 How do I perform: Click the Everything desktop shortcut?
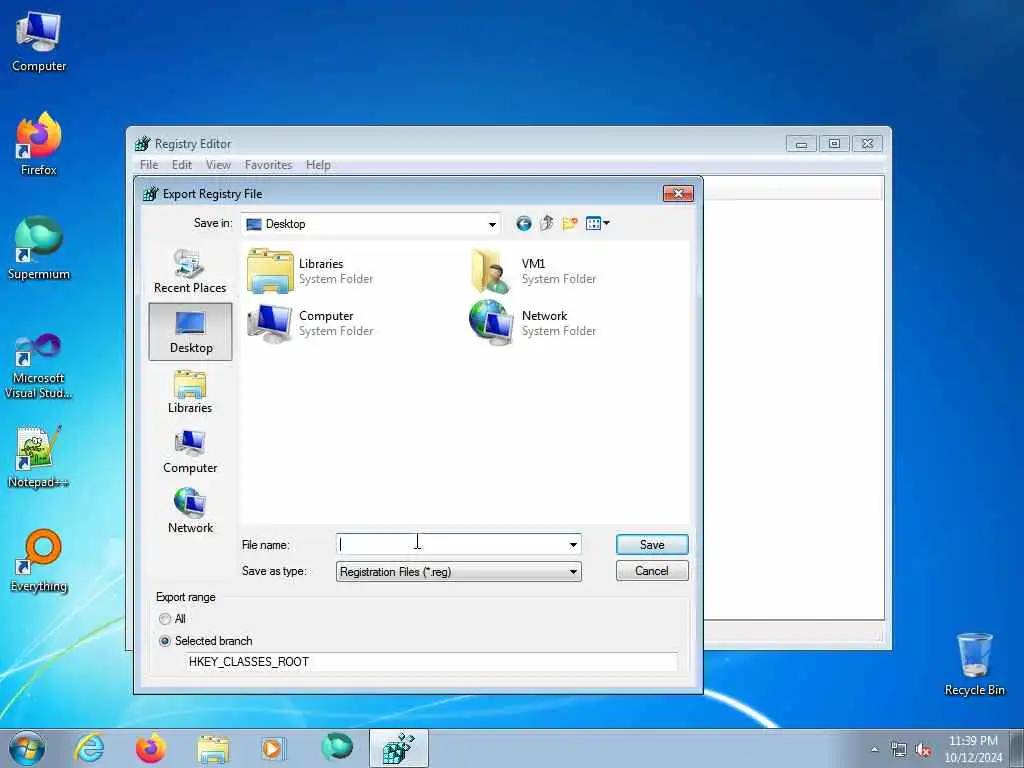point(39,561)
